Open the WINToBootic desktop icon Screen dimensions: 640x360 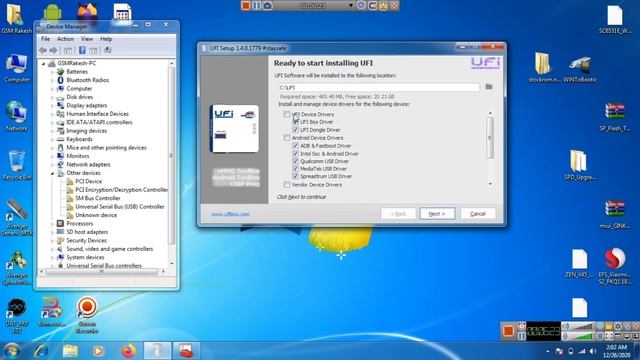(x=580, y=68)
